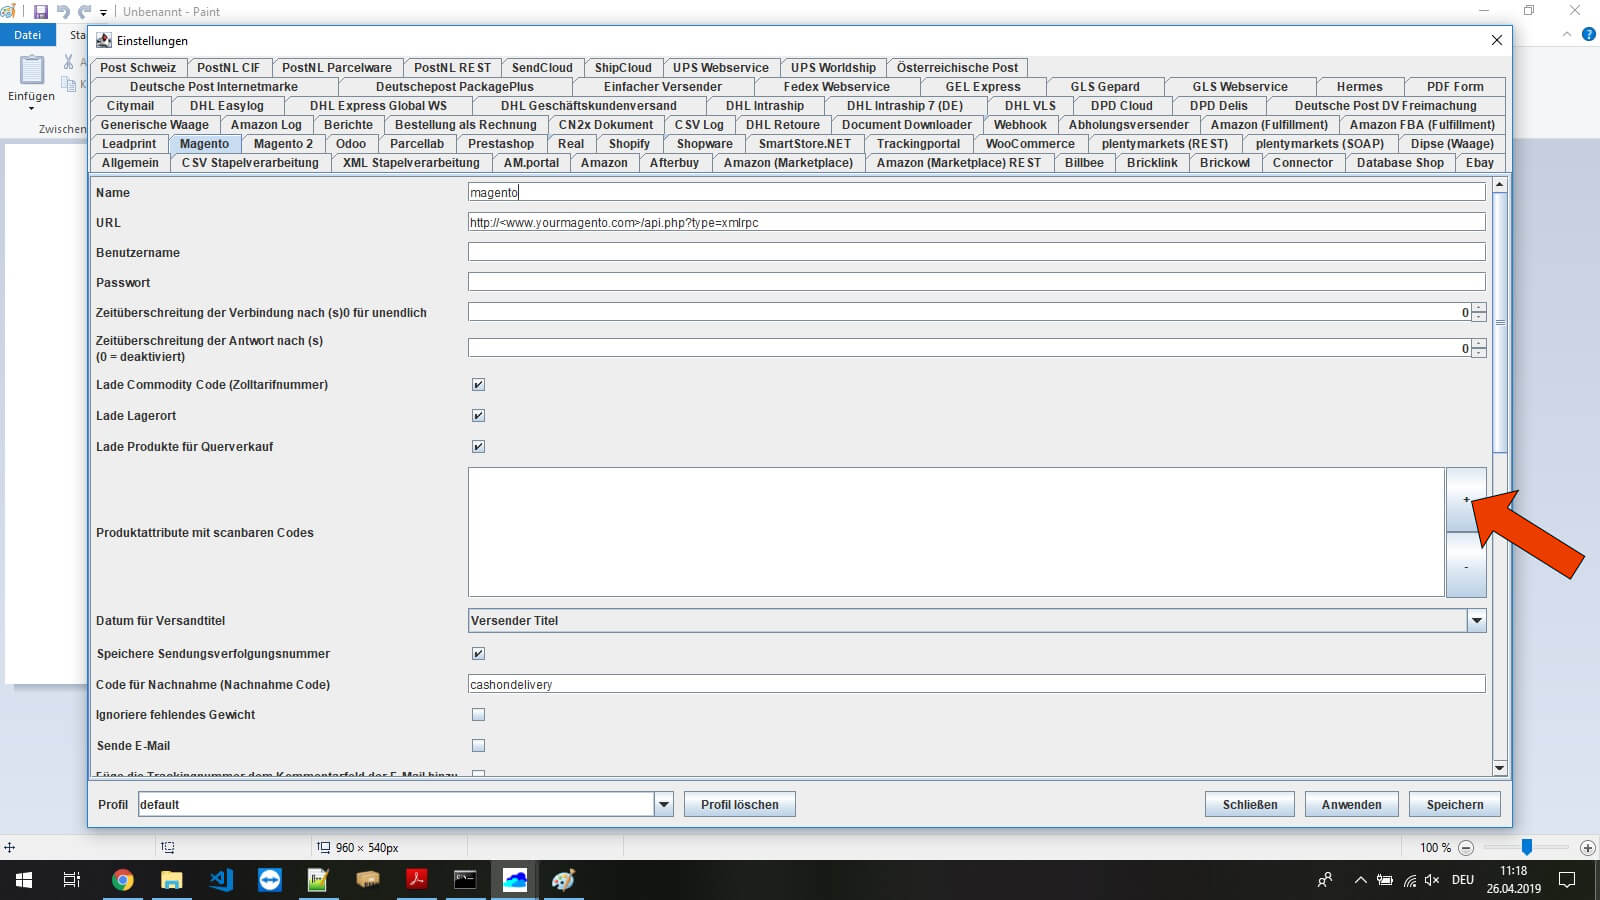
Task: Enable the Sende E-Mail checkbox
Action: [478, 746]
